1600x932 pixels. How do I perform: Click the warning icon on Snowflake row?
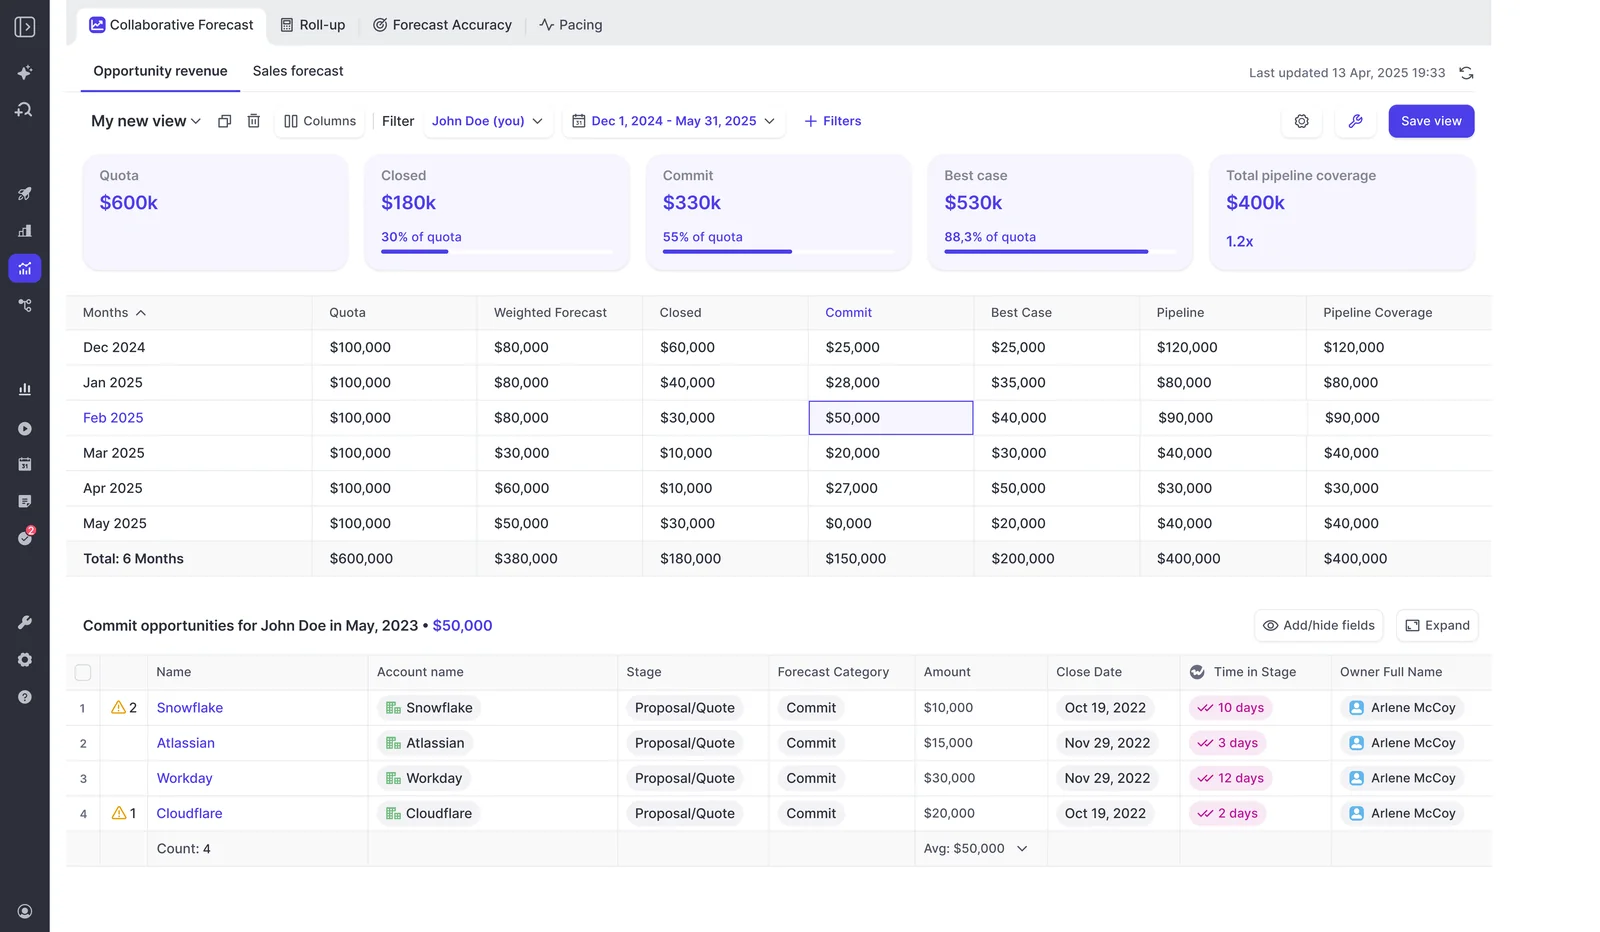coord(118,707)
